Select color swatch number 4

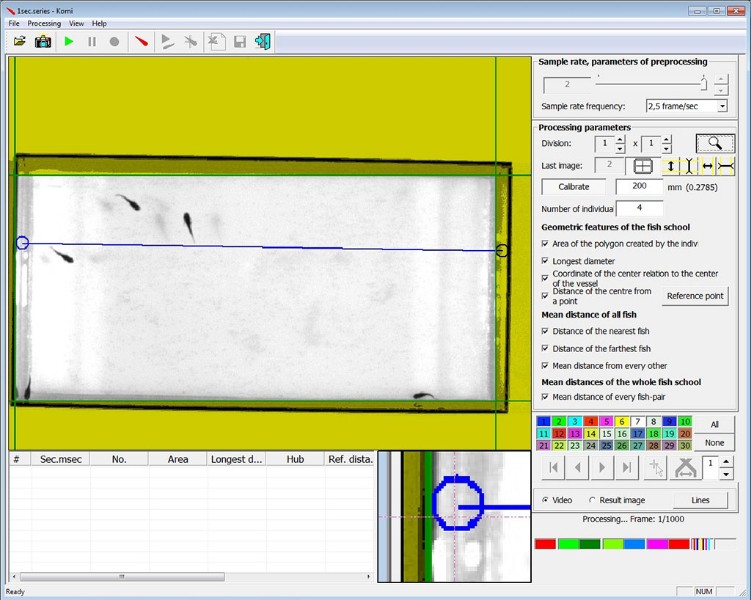click(590, 422)
